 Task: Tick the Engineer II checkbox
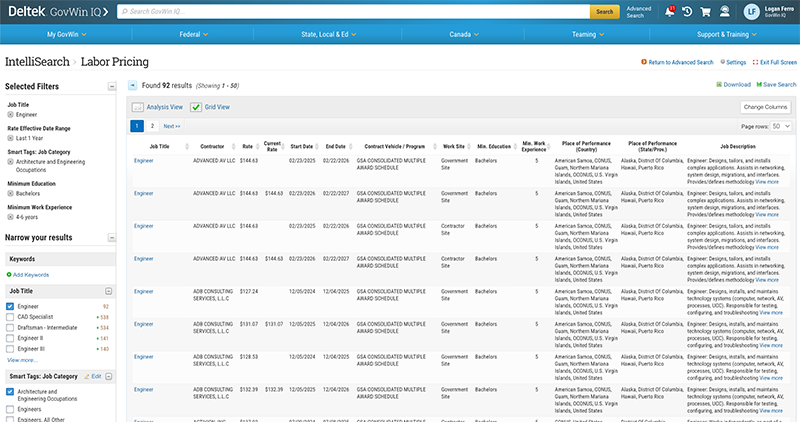[10, 338]
